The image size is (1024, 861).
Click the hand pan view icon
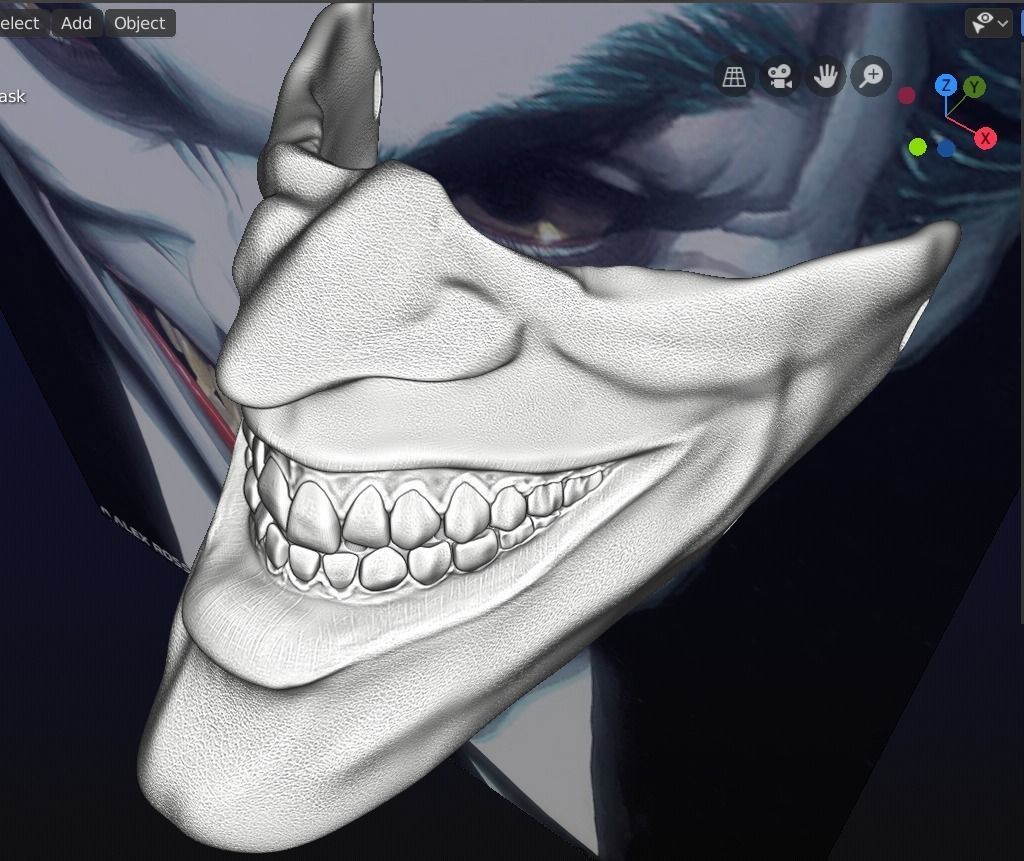[825, 77]
